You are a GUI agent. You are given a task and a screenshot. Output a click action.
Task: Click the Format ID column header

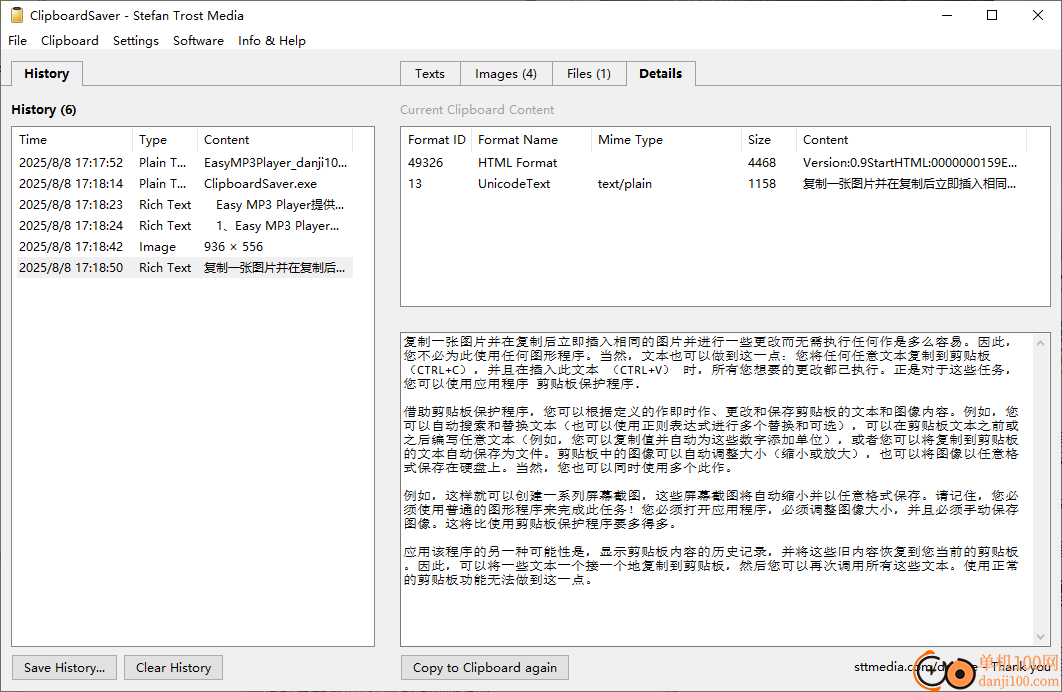click(x=437, y=139)
